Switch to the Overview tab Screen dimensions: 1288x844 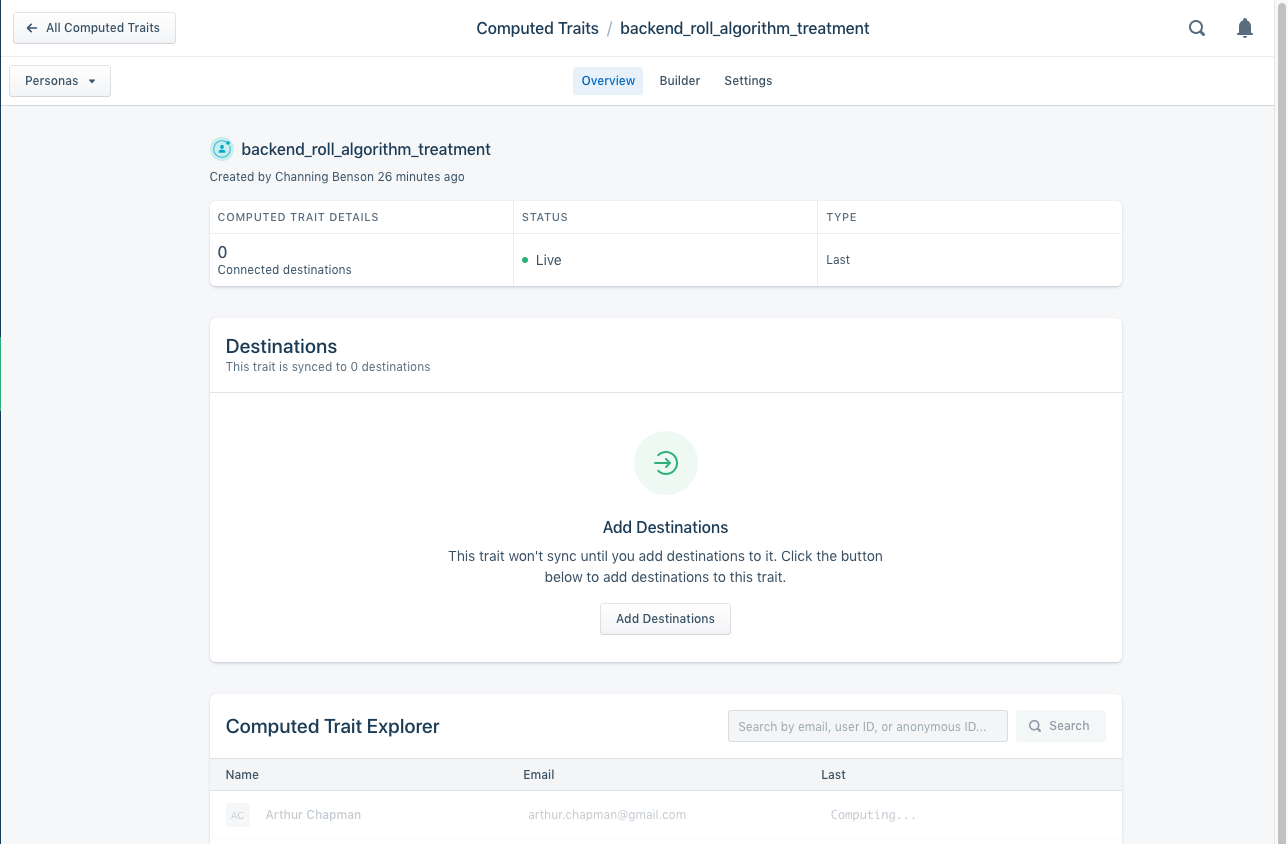(x=608, y=81)
